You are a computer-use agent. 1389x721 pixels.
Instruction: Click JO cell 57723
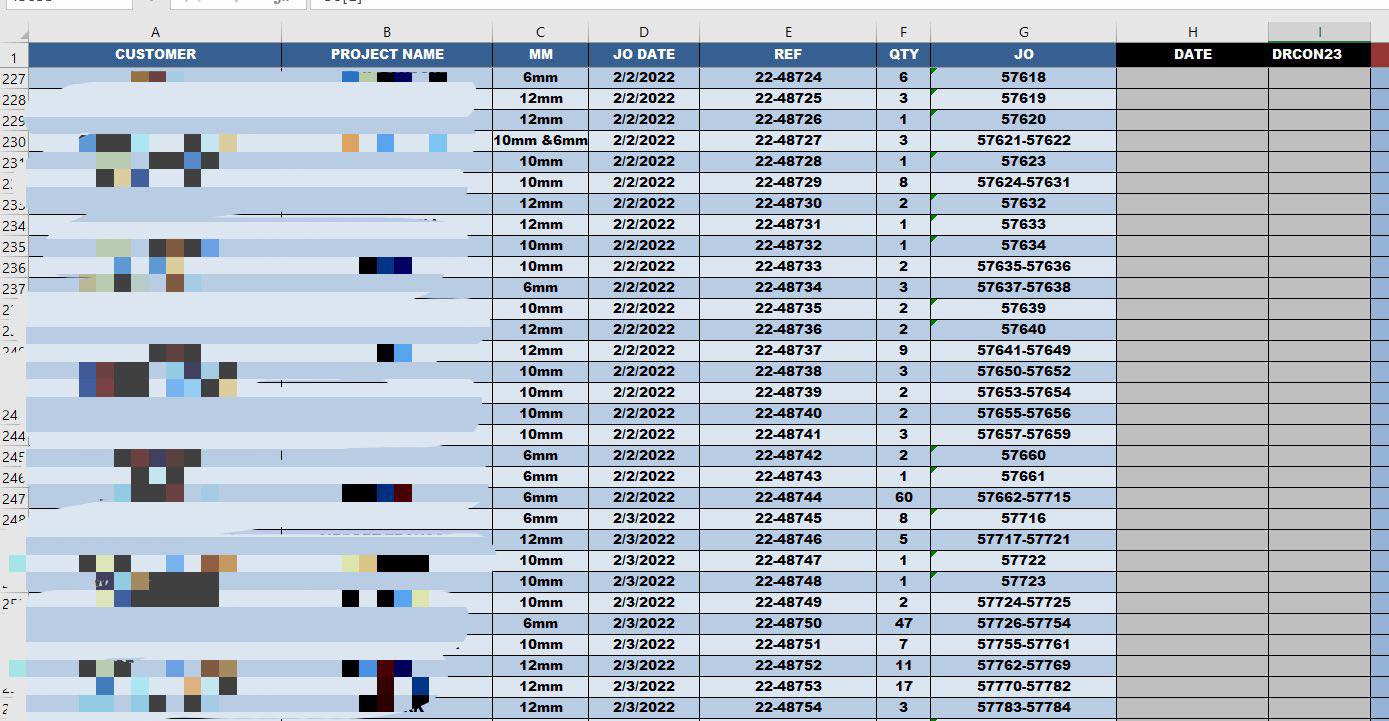1023,581
